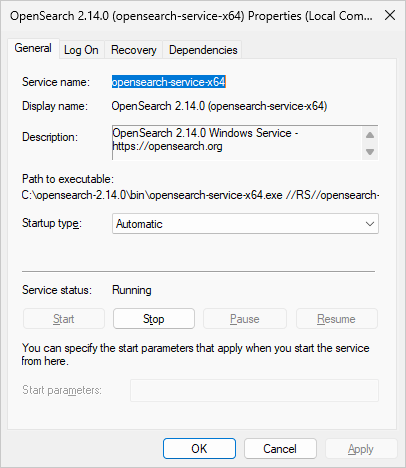Switch to the General tab

coord(33,48)
